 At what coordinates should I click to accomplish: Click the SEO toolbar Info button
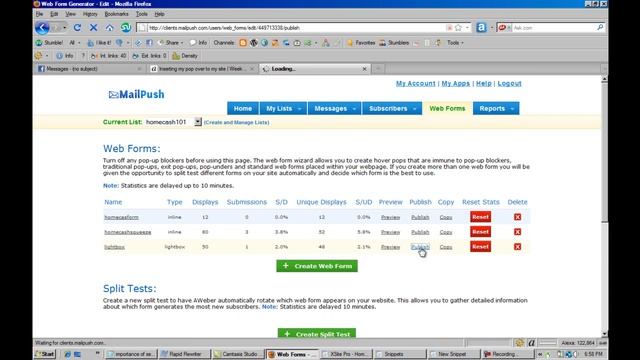(x=65, y=56)
